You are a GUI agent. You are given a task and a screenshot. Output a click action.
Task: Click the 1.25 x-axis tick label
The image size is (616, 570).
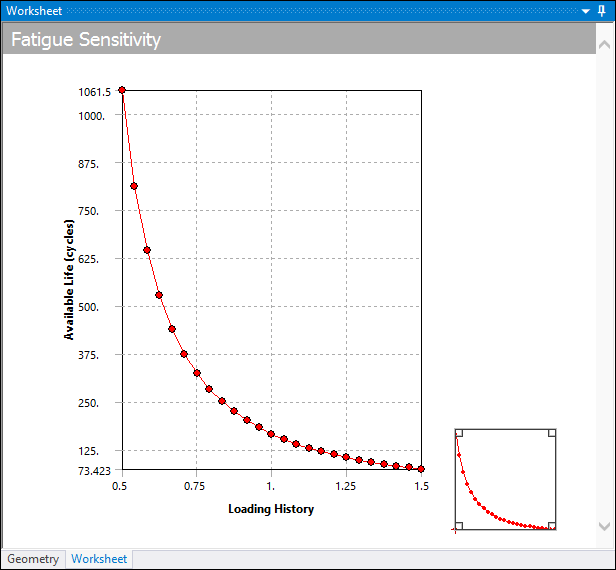[x=345, y=486]
